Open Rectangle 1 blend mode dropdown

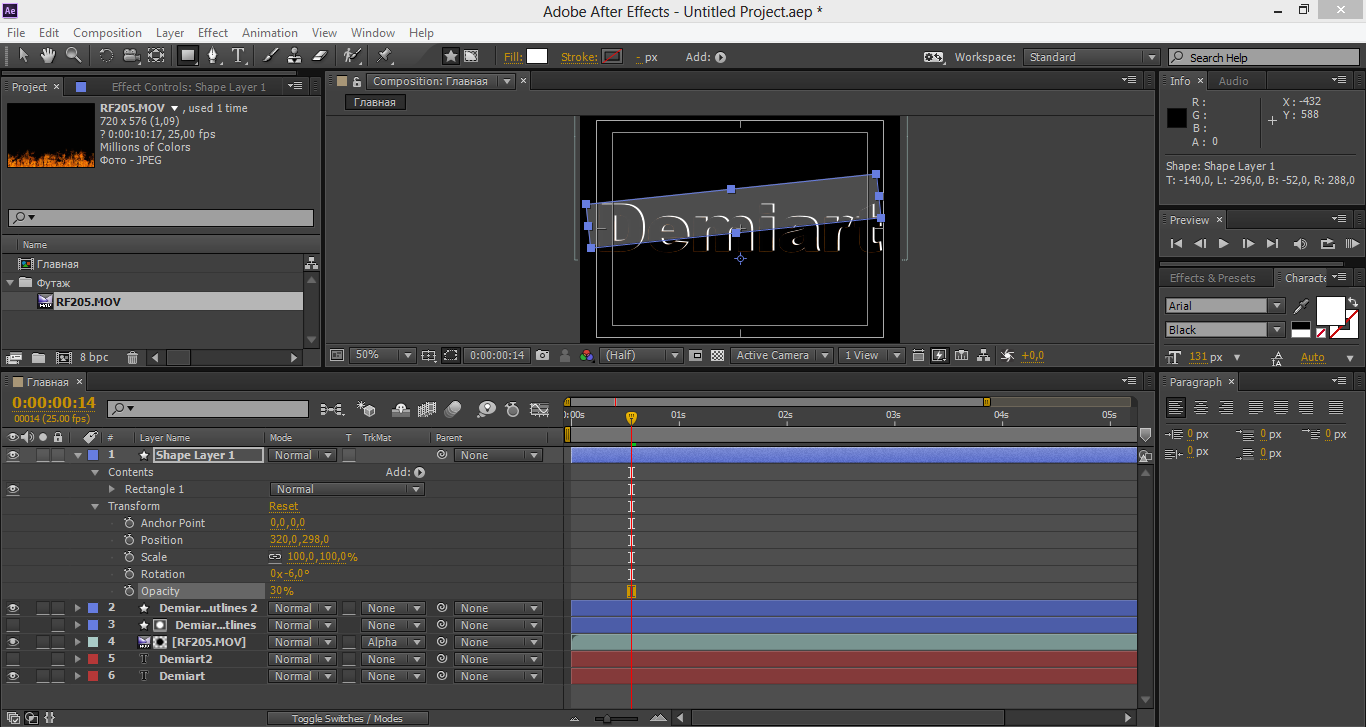pyautogui.click(x=347, y=489)
